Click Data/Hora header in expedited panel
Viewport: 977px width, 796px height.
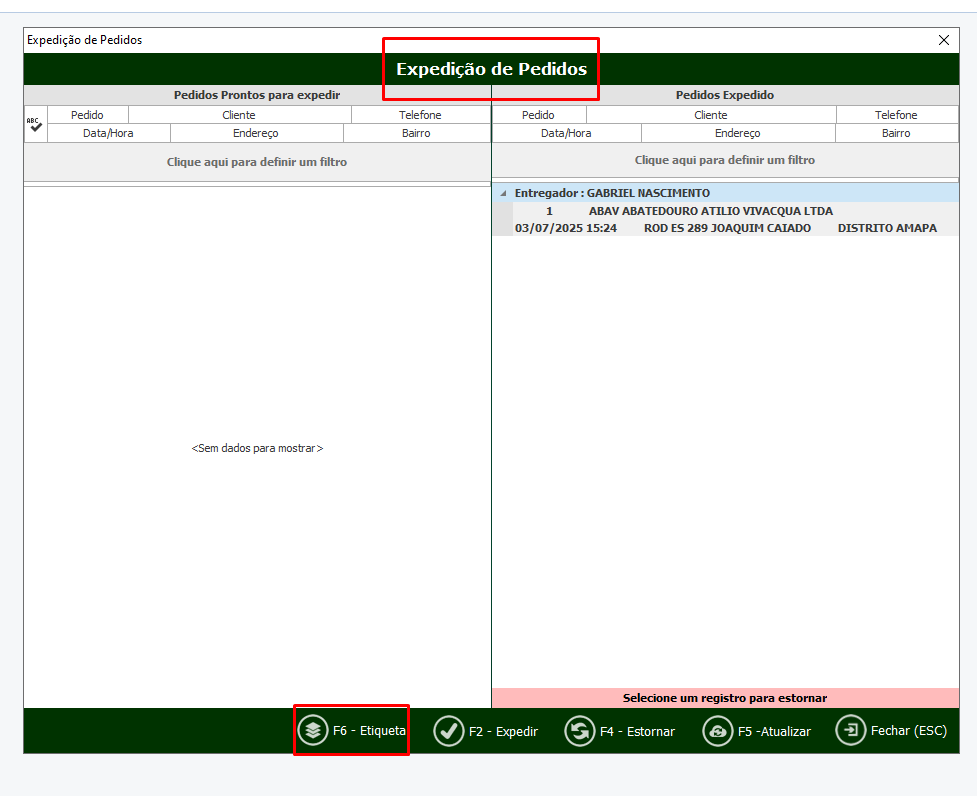pos(566,133)
